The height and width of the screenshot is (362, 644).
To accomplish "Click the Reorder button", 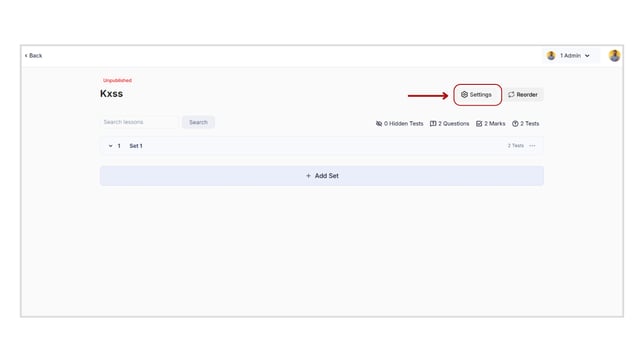I will 523,95.
